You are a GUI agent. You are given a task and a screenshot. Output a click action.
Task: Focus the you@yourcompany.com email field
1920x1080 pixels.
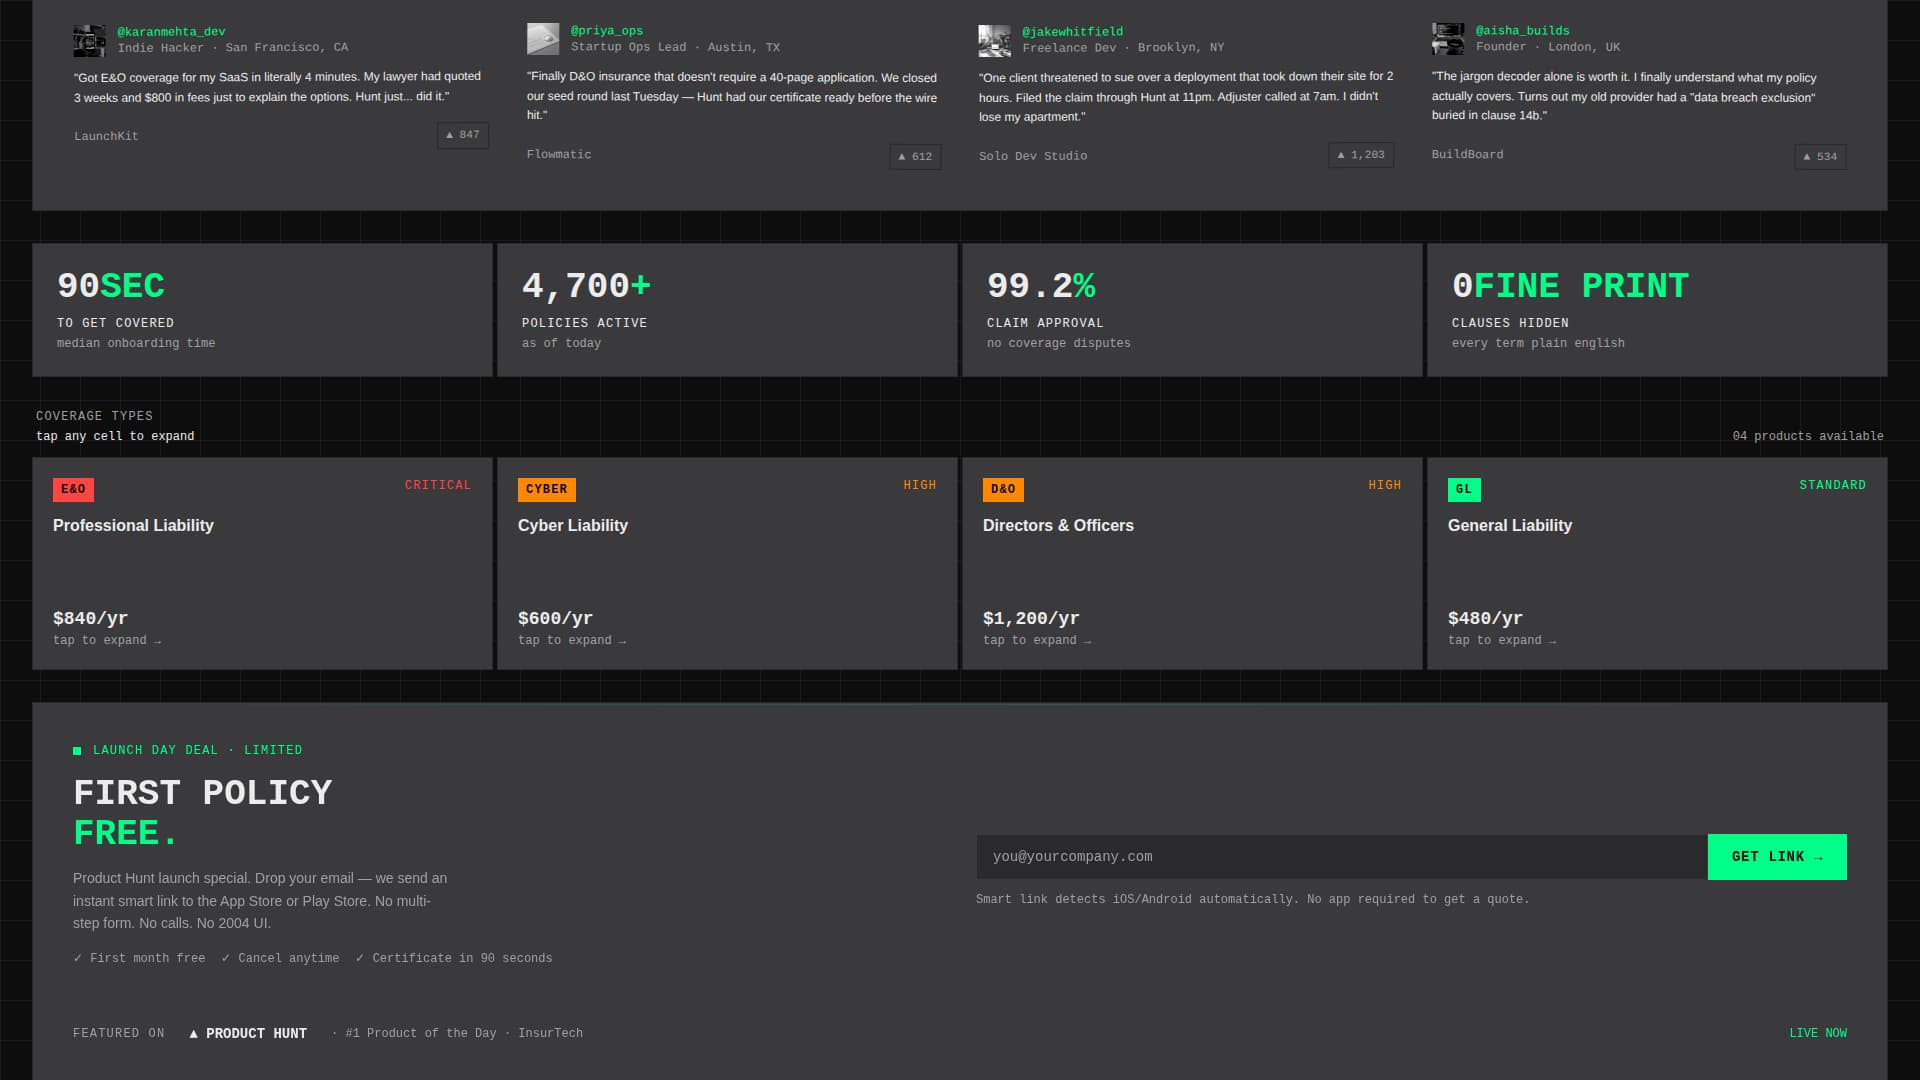[1341, 857]
